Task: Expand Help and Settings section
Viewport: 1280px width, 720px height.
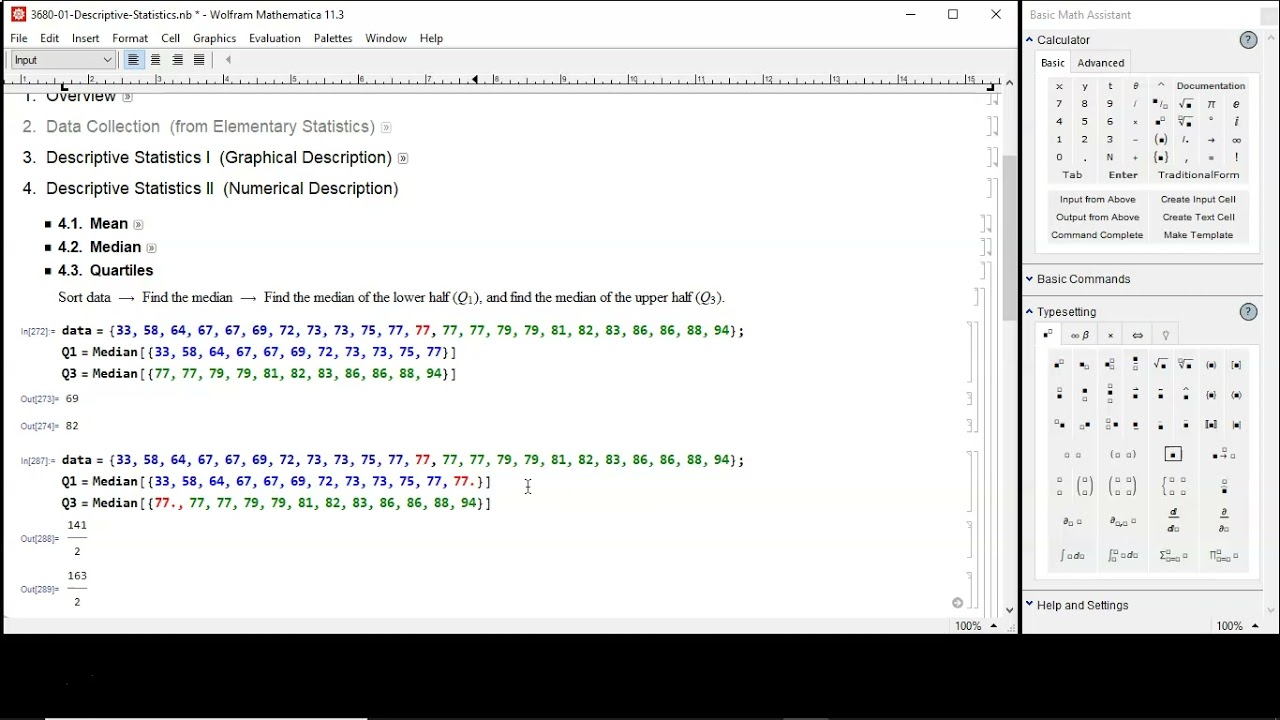Action: coord(1029,605)
